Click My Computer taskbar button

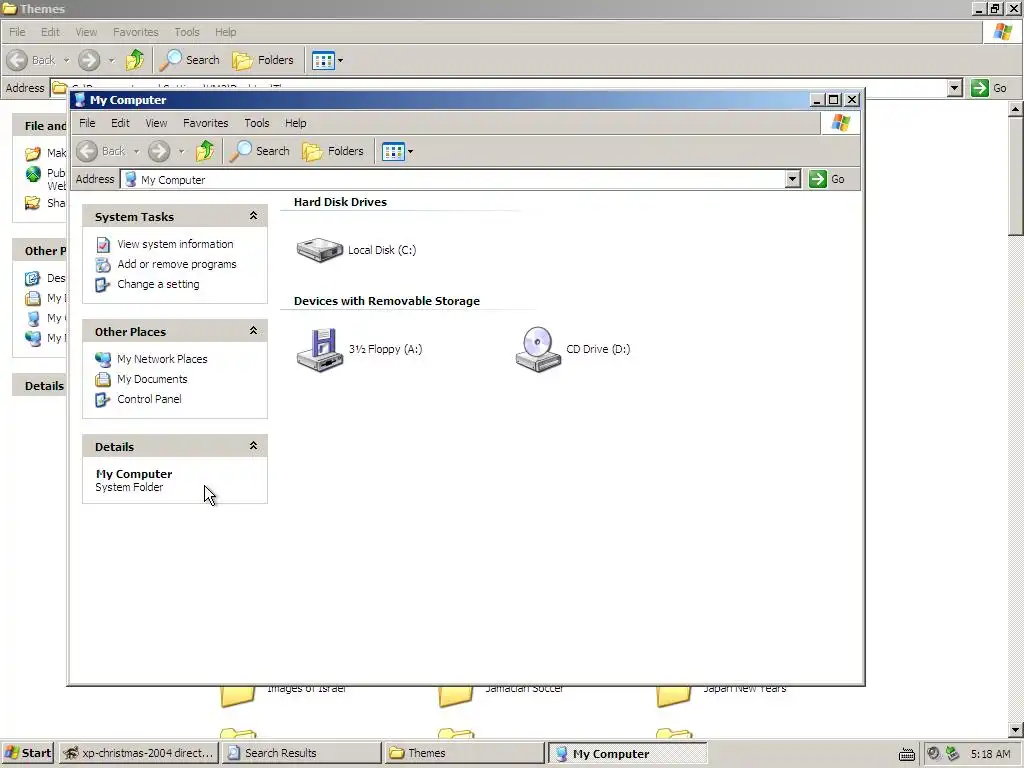click(x=627, y=753)
